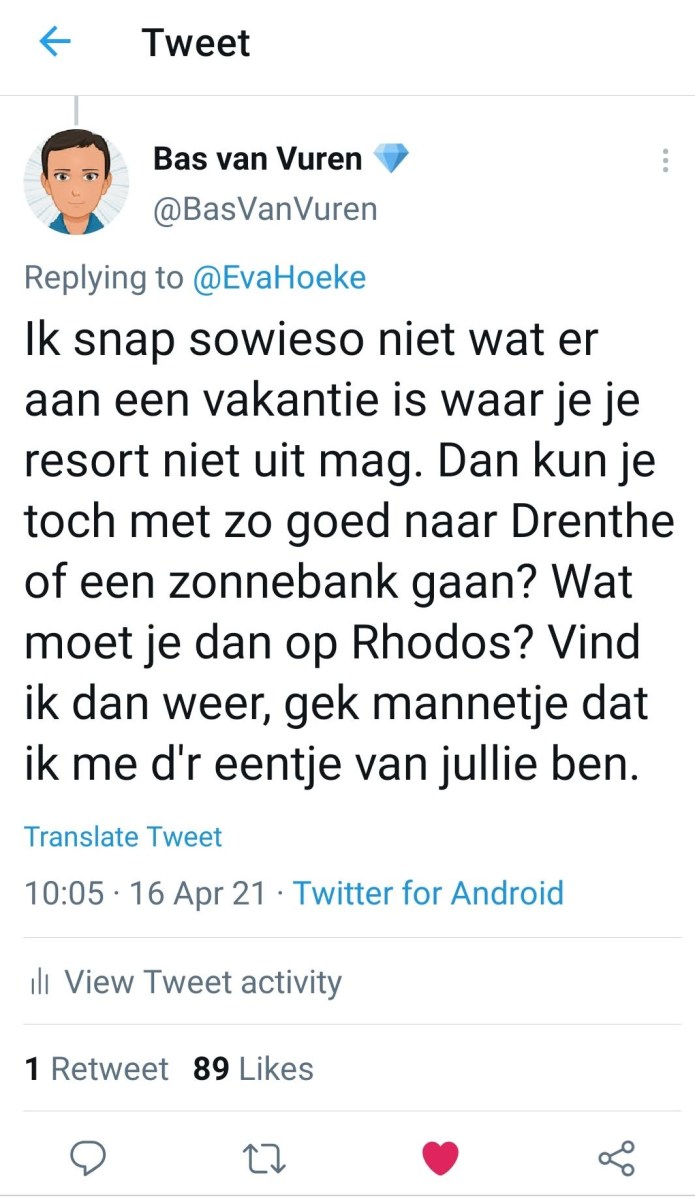Open the share icon
695x1202 pixels.
616,1158
